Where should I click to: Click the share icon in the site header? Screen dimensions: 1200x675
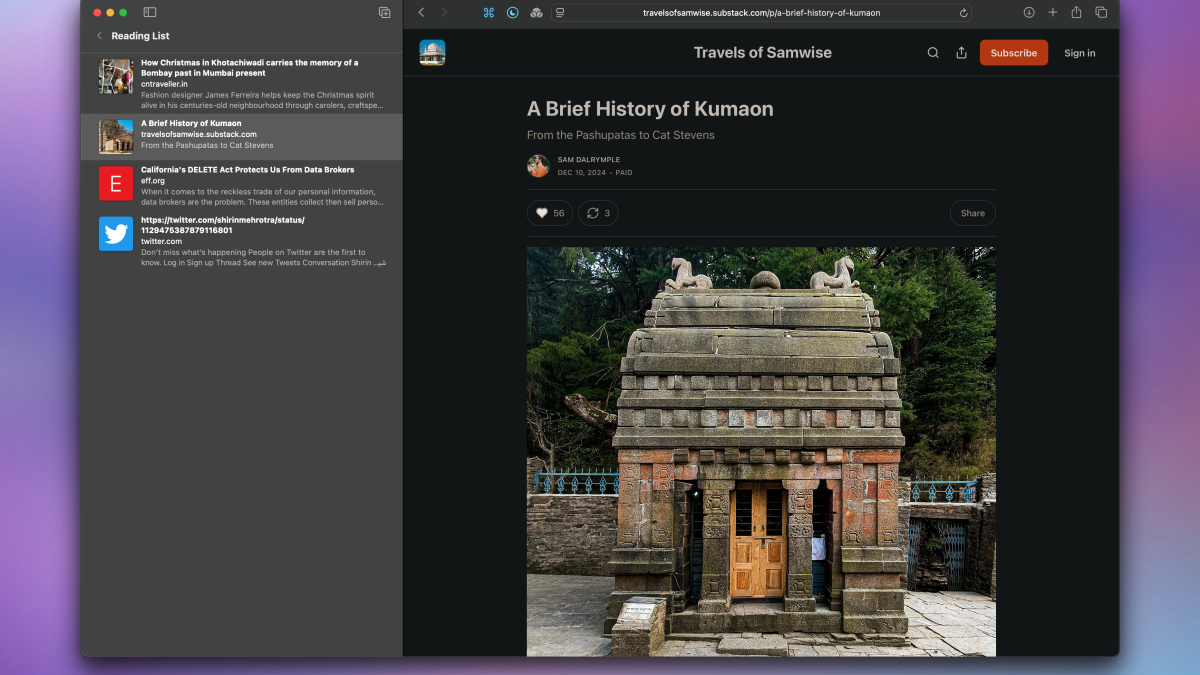coord(961,52)
